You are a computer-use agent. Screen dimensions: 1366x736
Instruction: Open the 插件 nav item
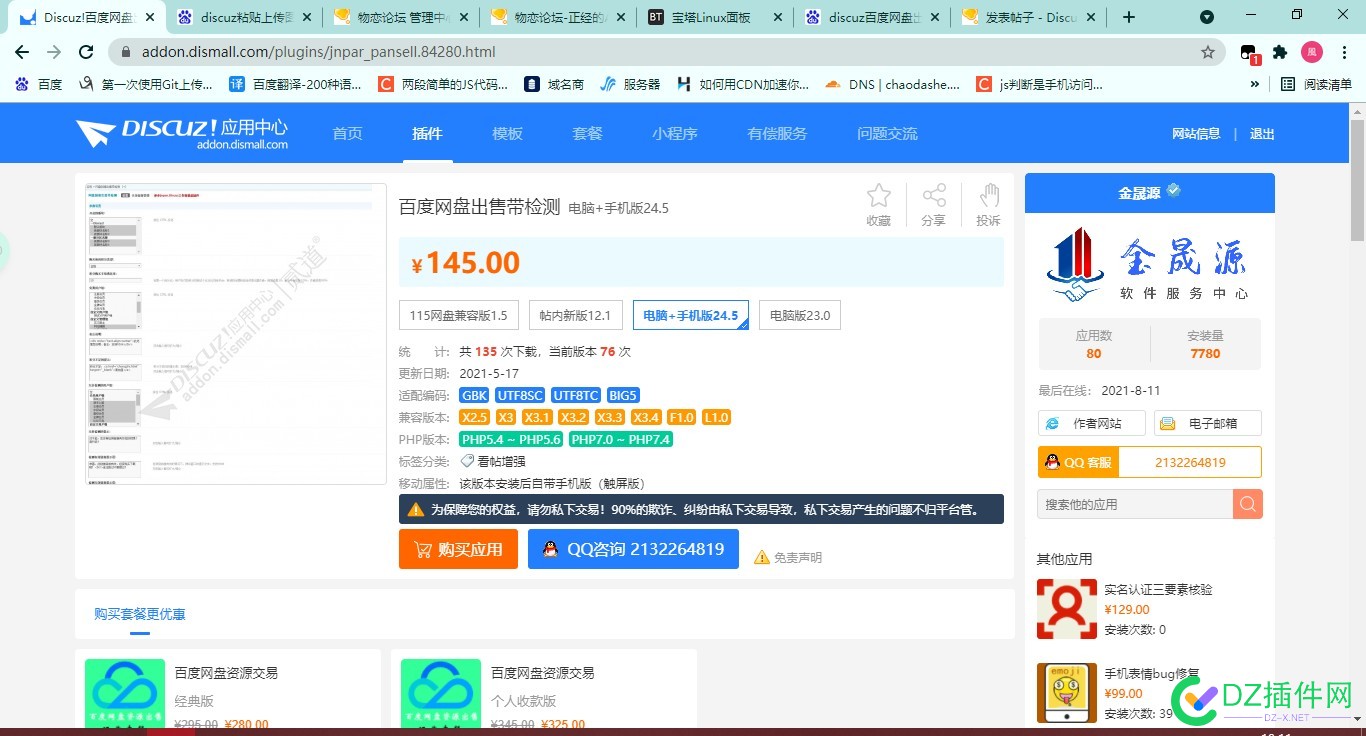coord(427,134)
